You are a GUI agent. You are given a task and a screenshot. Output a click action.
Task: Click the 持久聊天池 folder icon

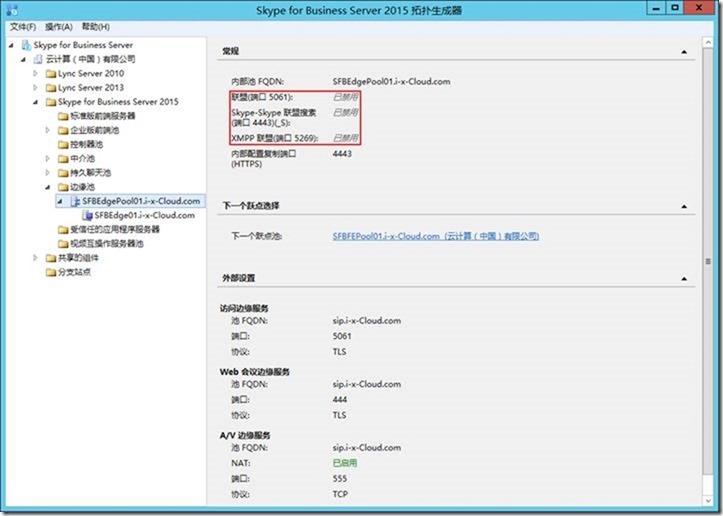[63, 173]
